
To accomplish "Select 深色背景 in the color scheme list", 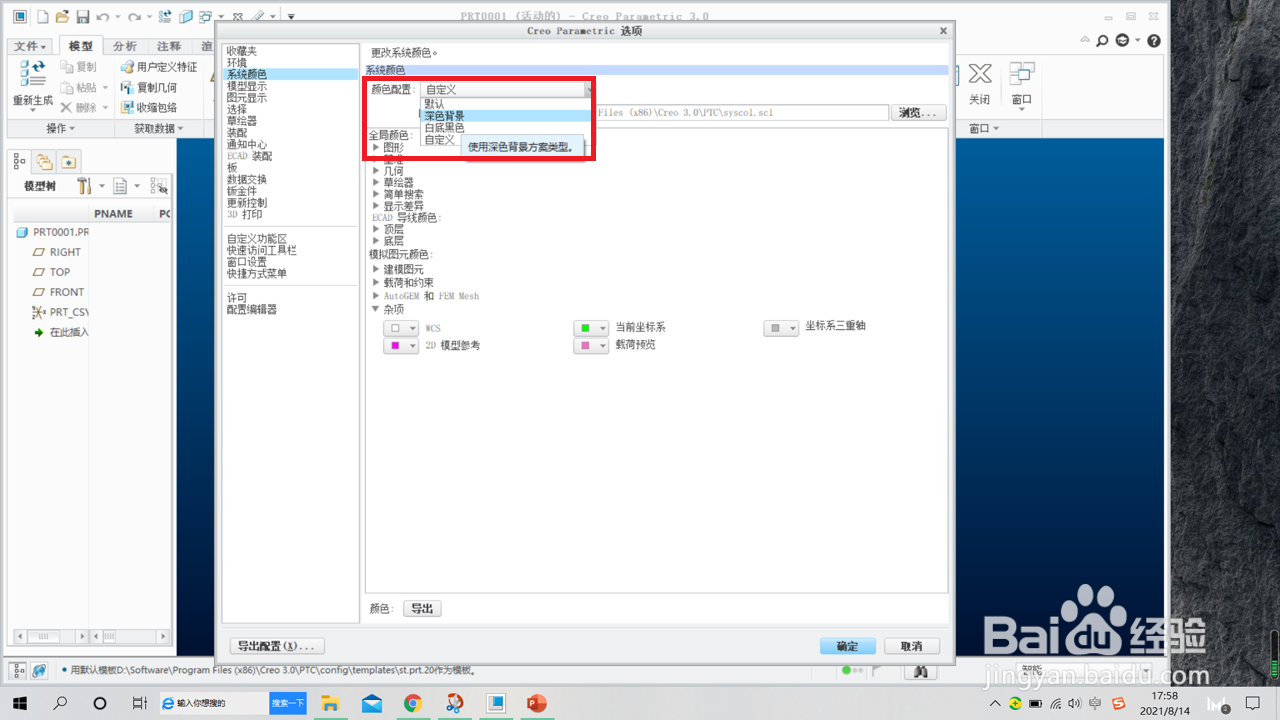I will click(x=505, y=116).
